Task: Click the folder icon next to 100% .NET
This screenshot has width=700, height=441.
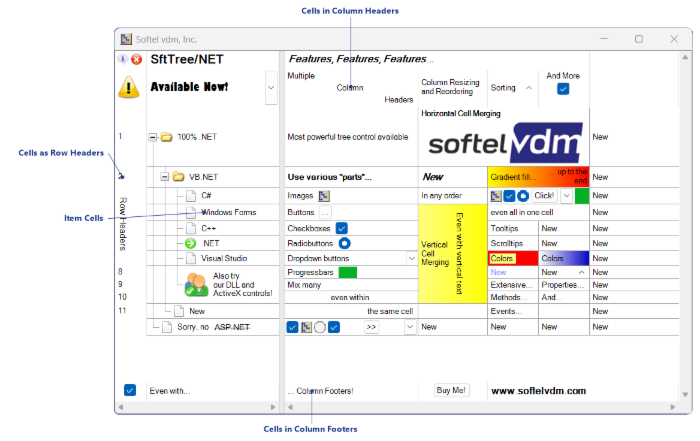Action: click(x=167, y=137)
